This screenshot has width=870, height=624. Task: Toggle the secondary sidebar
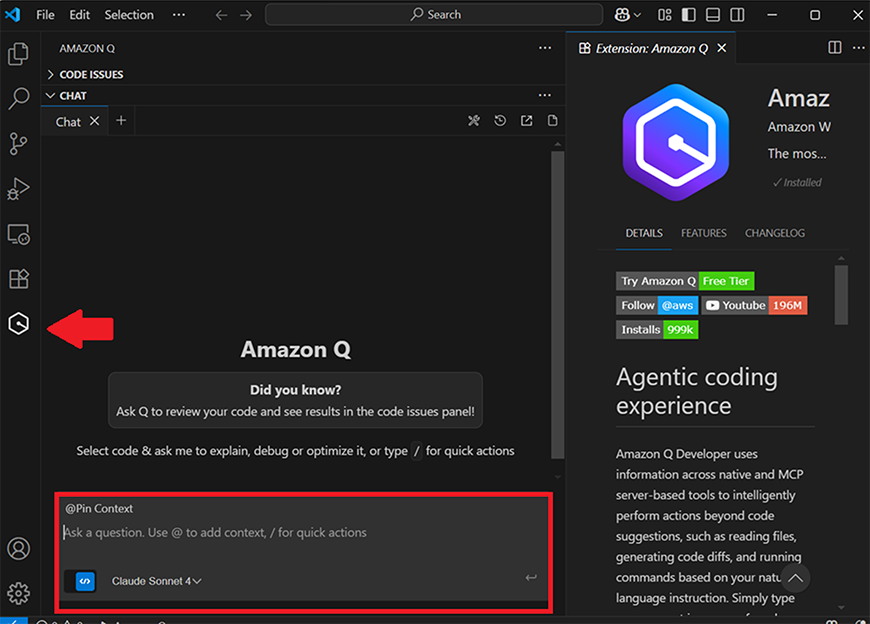[x=736, y=14]
